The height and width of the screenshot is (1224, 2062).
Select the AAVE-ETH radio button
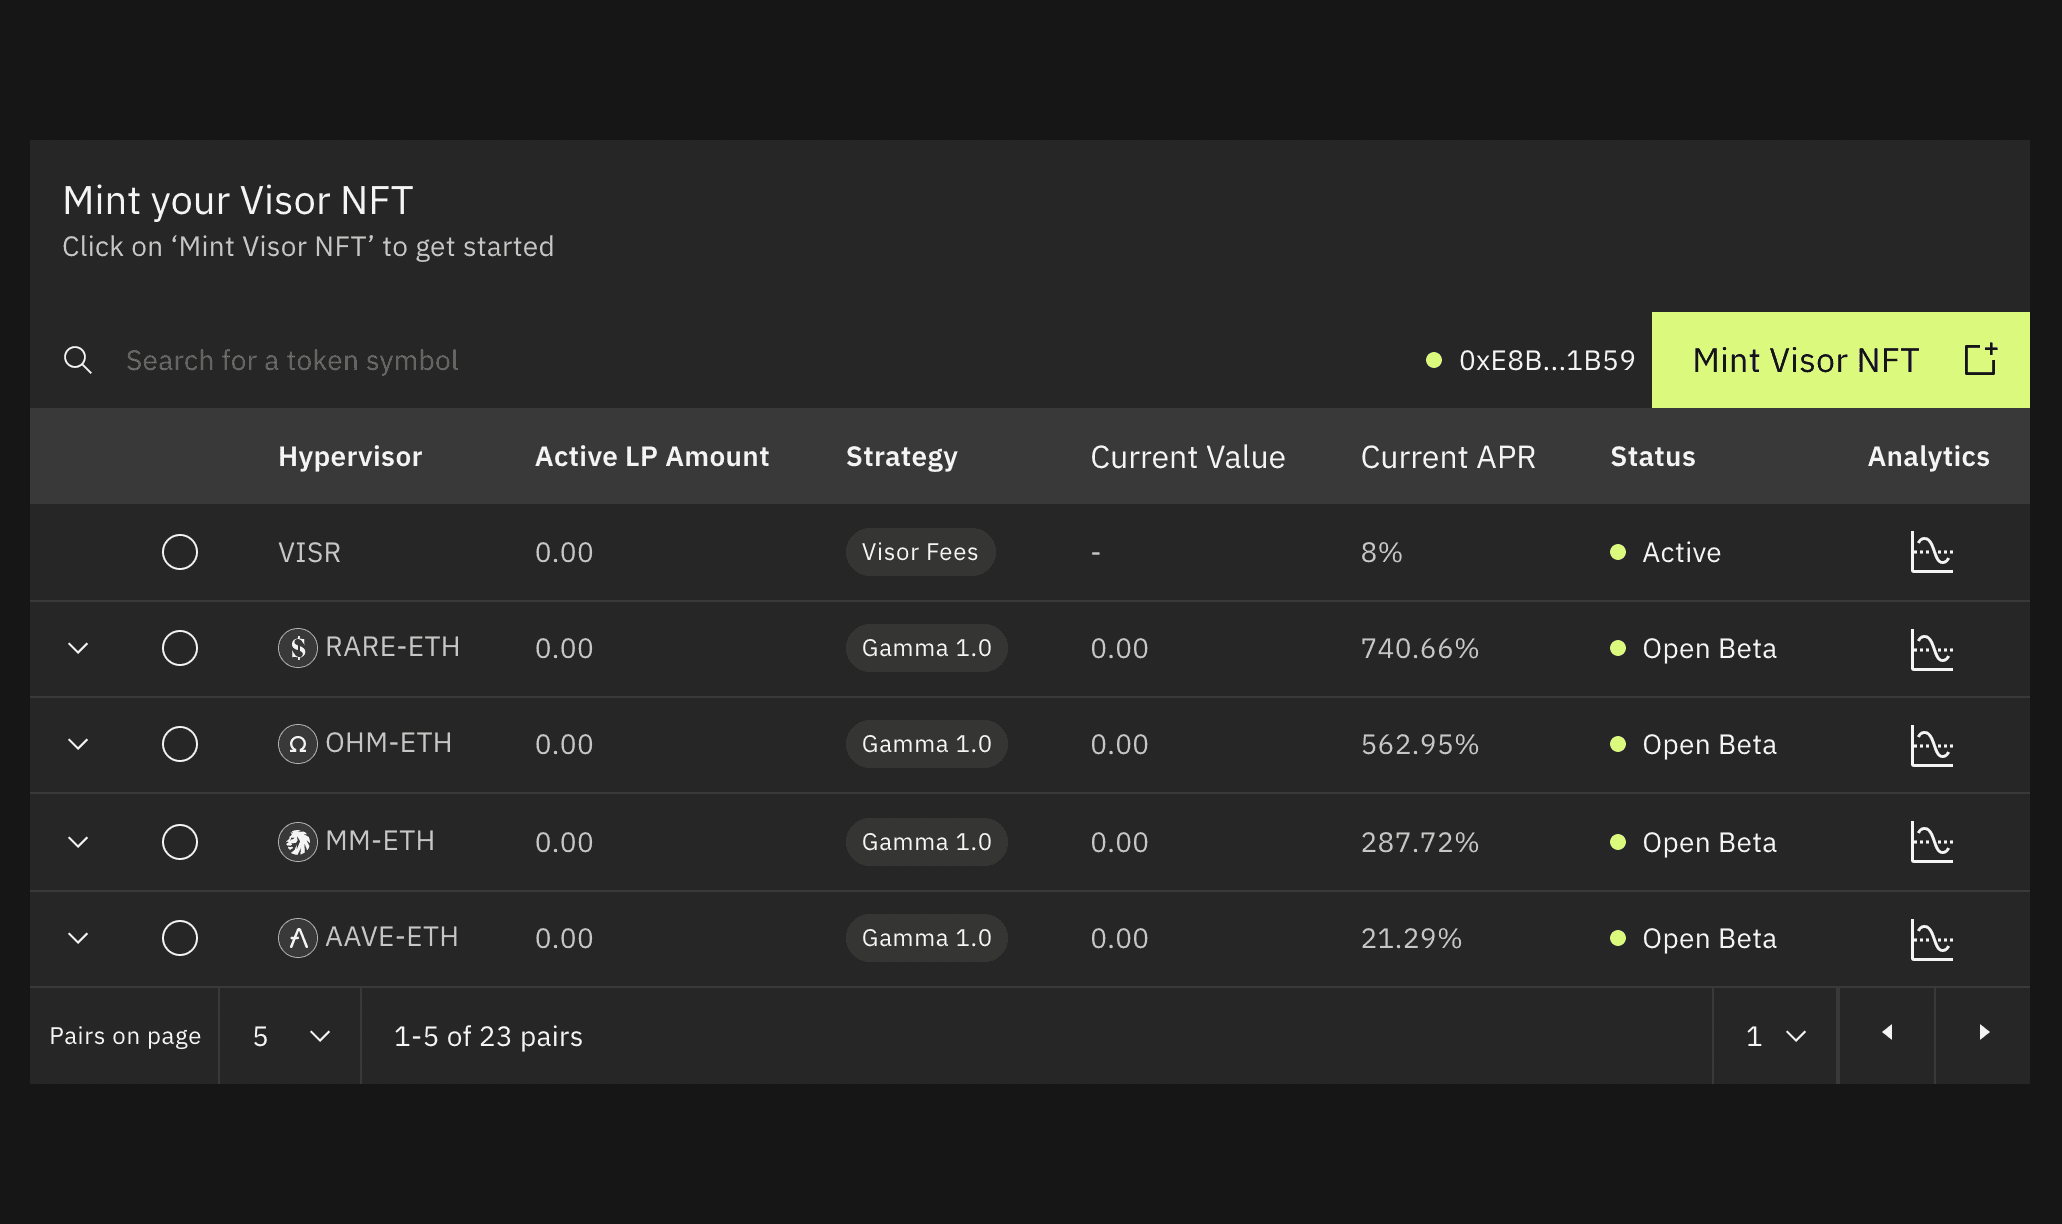180,938
